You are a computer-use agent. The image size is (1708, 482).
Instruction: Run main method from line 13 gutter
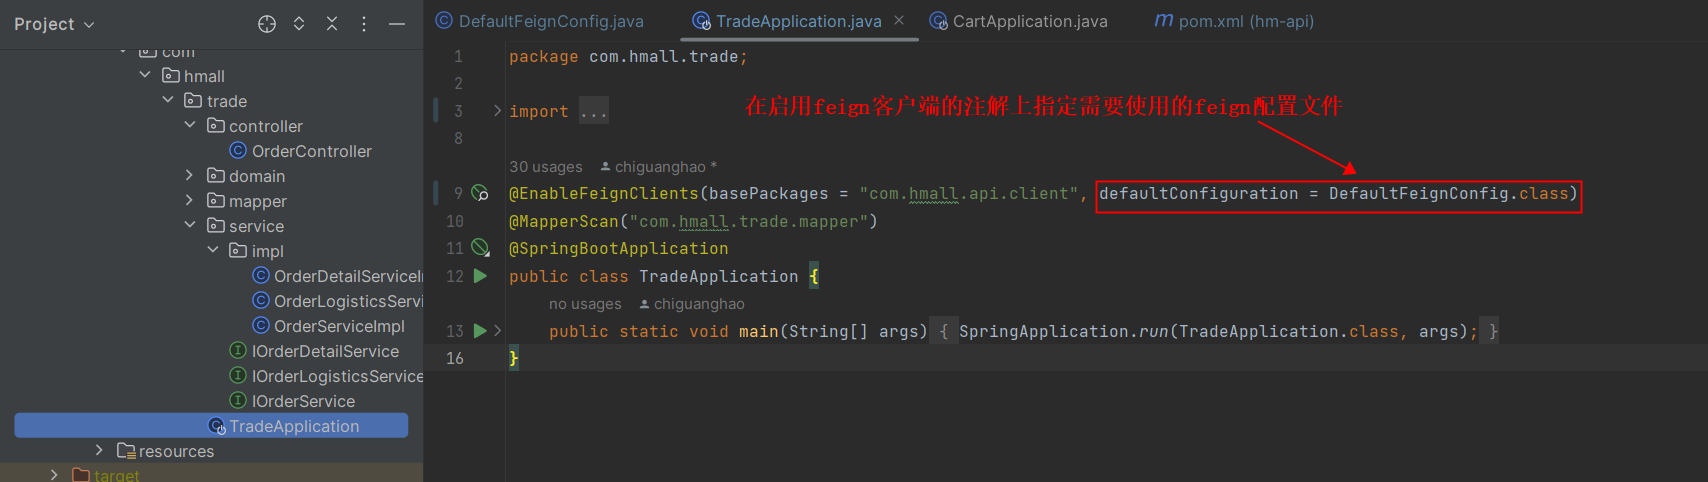pos(480,331)
